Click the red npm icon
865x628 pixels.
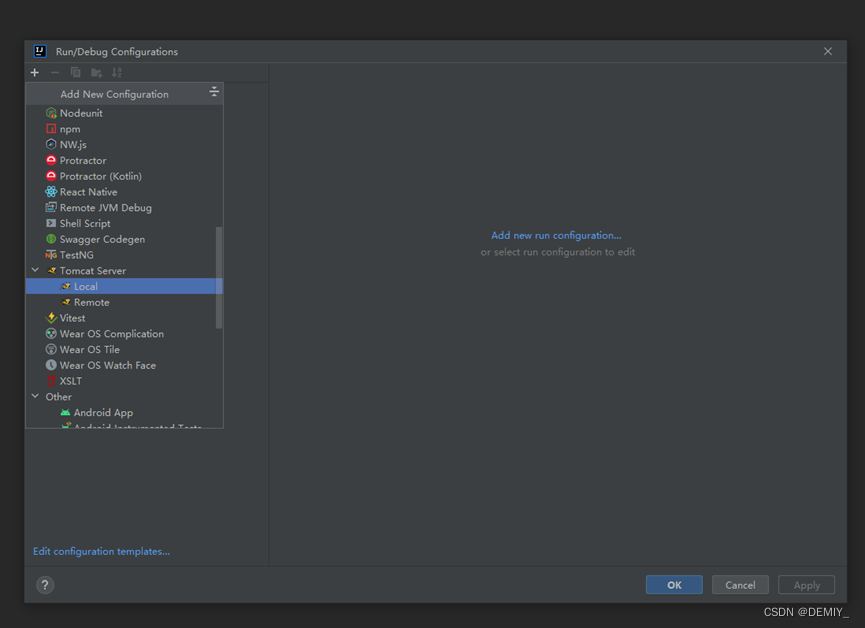(51, 129)
